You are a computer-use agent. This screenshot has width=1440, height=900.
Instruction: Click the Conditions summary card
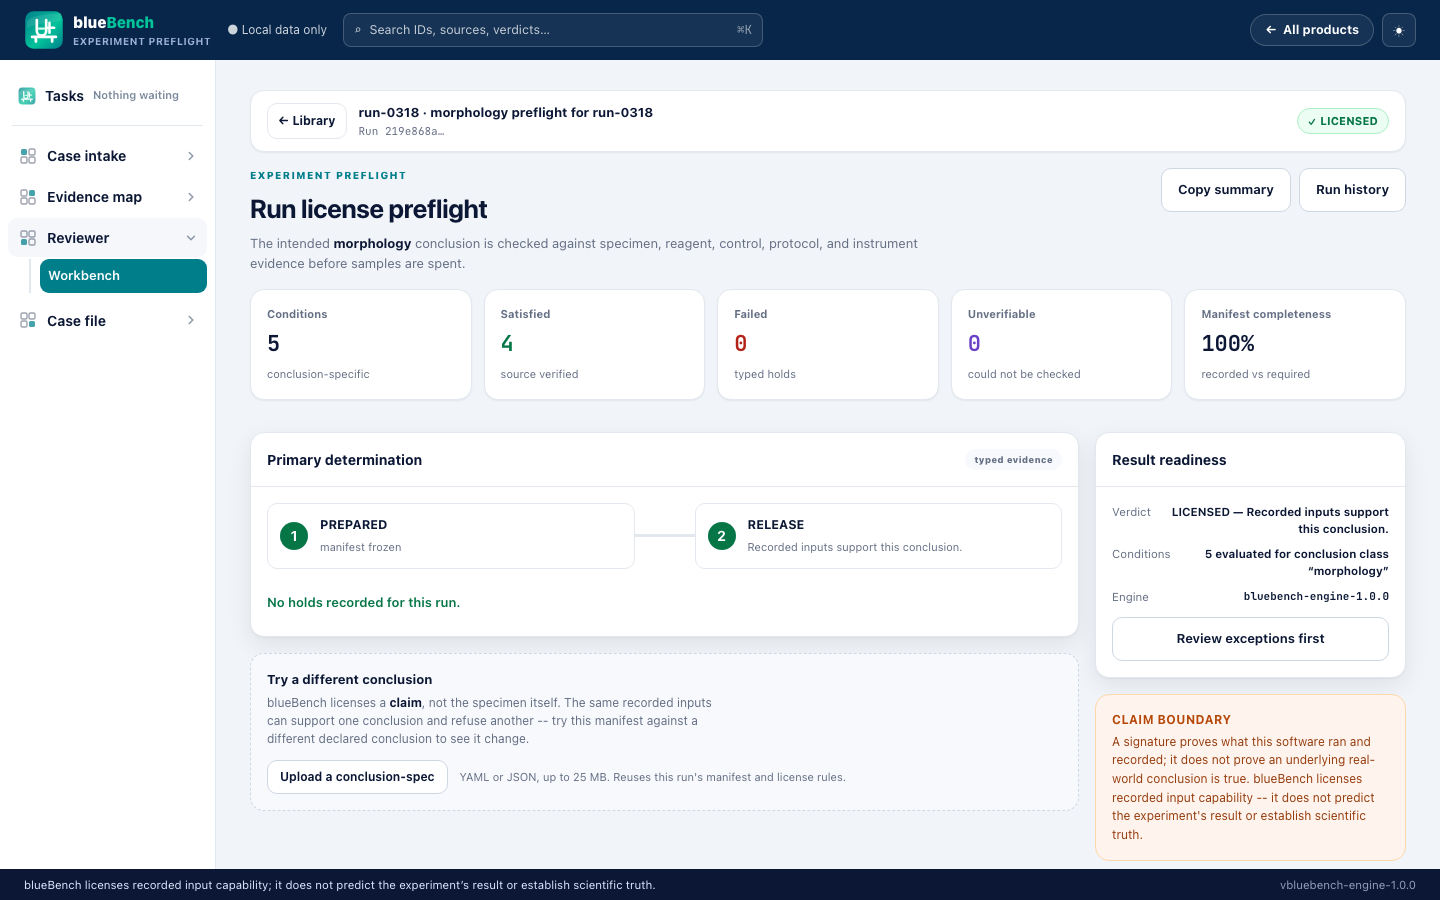(361, 345)
